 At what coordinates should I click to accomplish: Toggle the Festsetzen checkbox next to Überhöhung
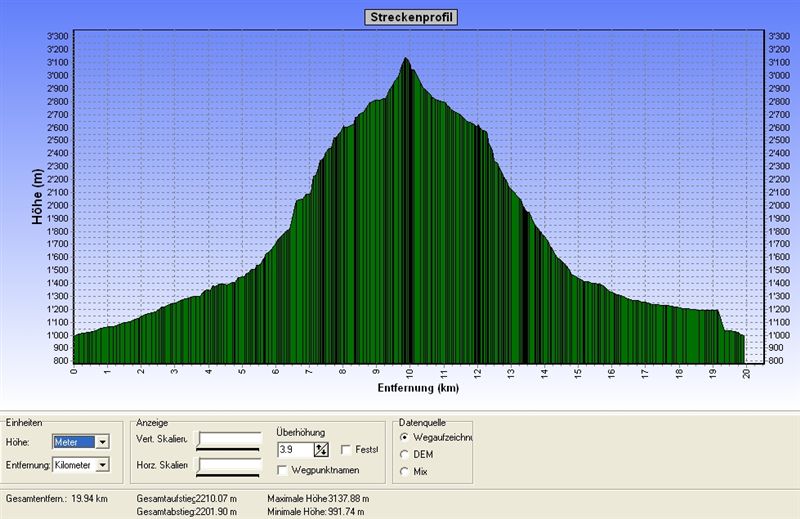(x=346, y=450)
